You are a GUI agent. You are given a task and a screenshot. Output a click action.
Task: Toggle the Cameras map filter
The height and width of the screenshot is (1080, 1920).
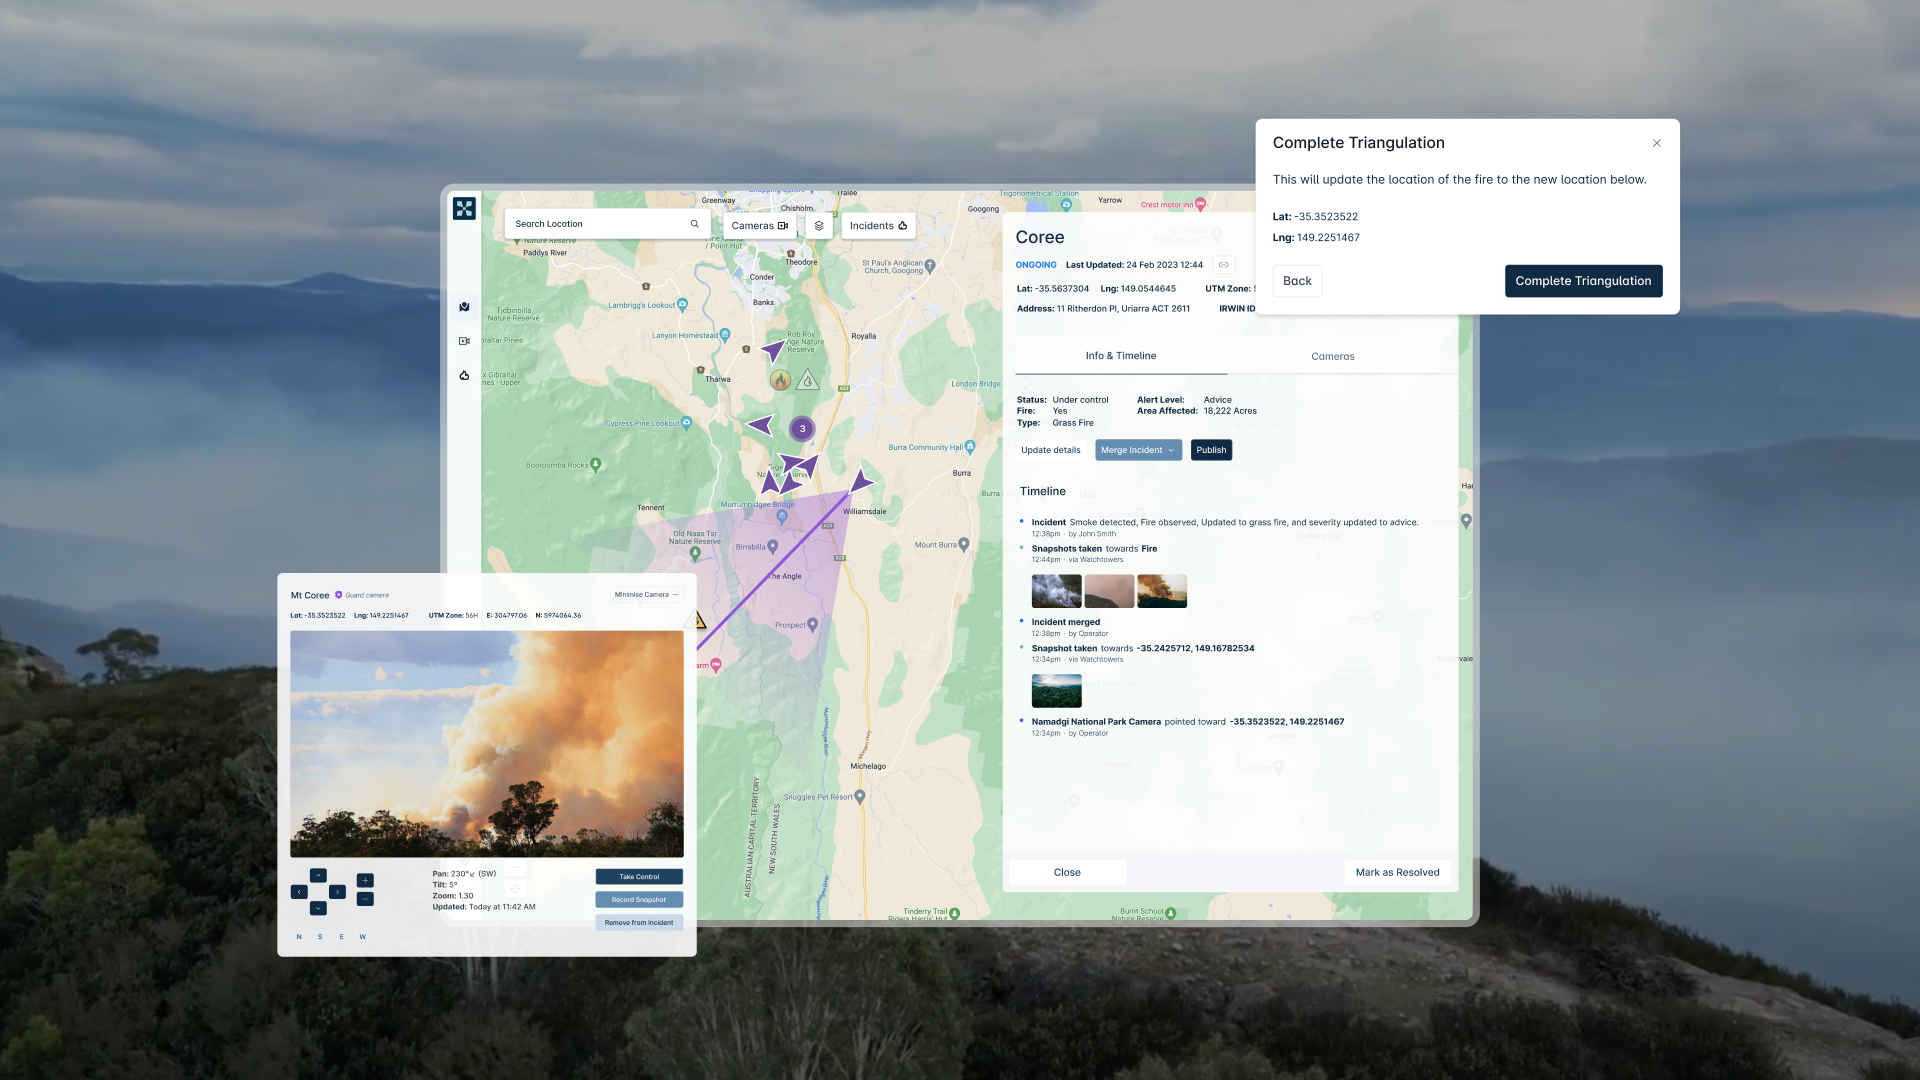click(759, 226)
